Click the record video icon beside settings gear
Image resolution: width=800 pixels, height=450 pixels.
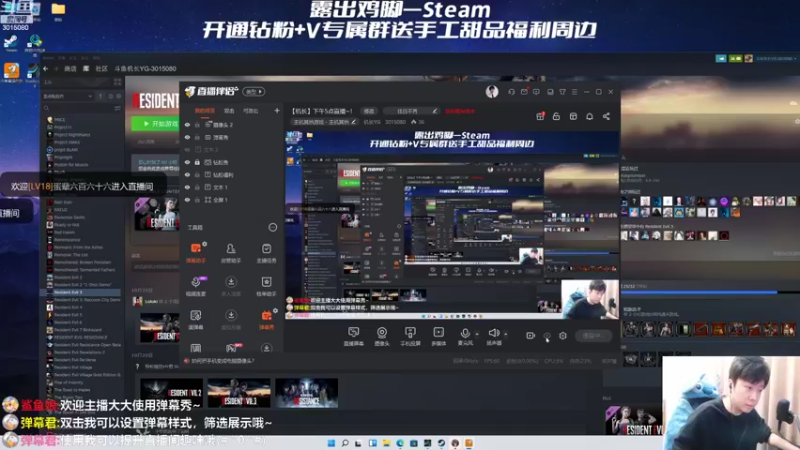[530, 336]
